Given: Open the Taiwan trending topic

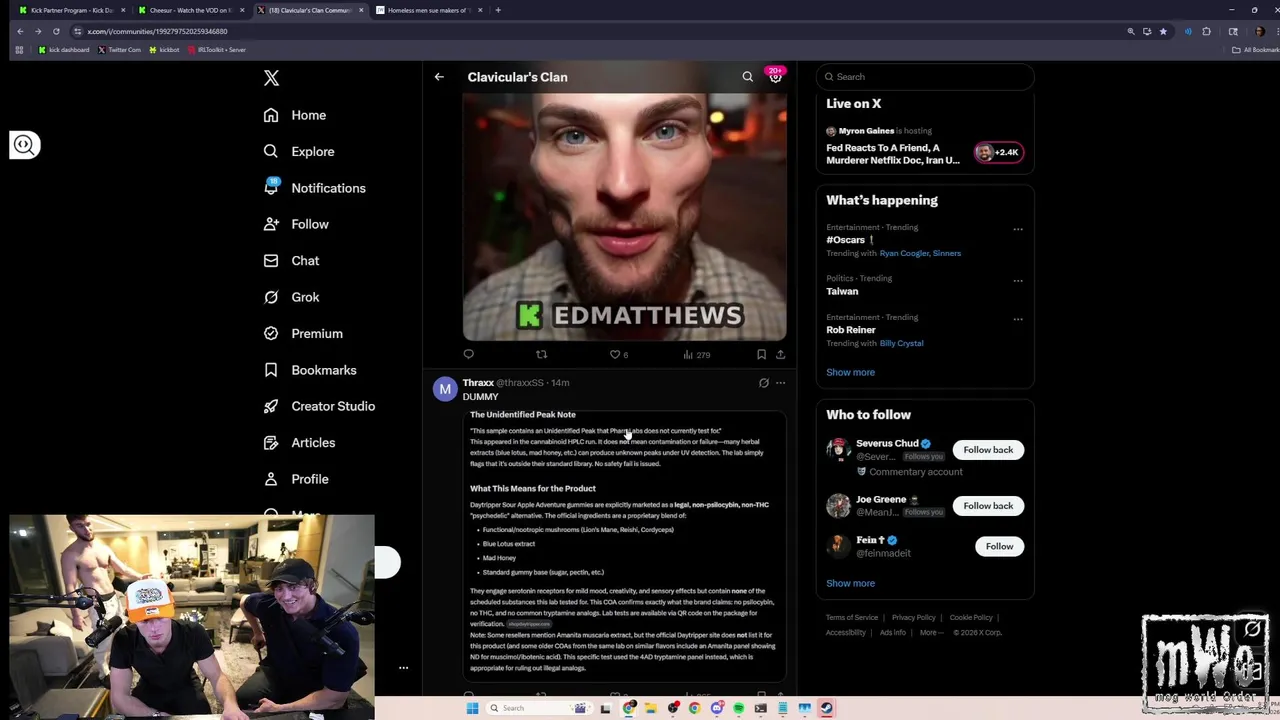Looking at the screenshot, I should point(842,291).
